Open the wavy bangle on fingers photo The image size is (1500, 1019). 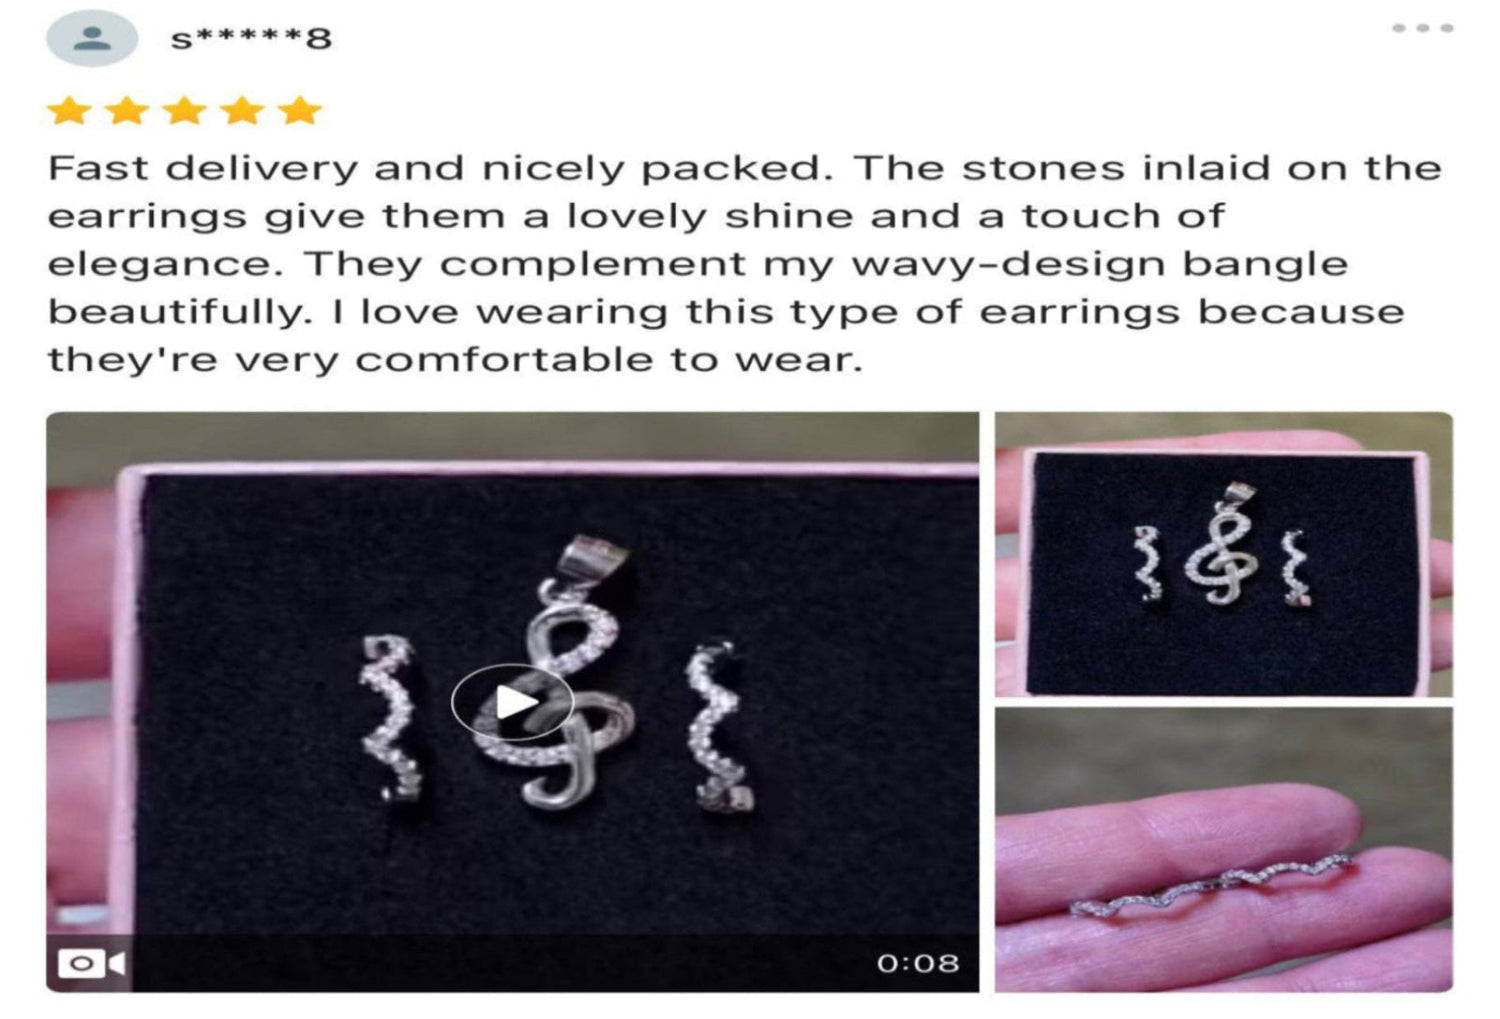[1223, 850]
